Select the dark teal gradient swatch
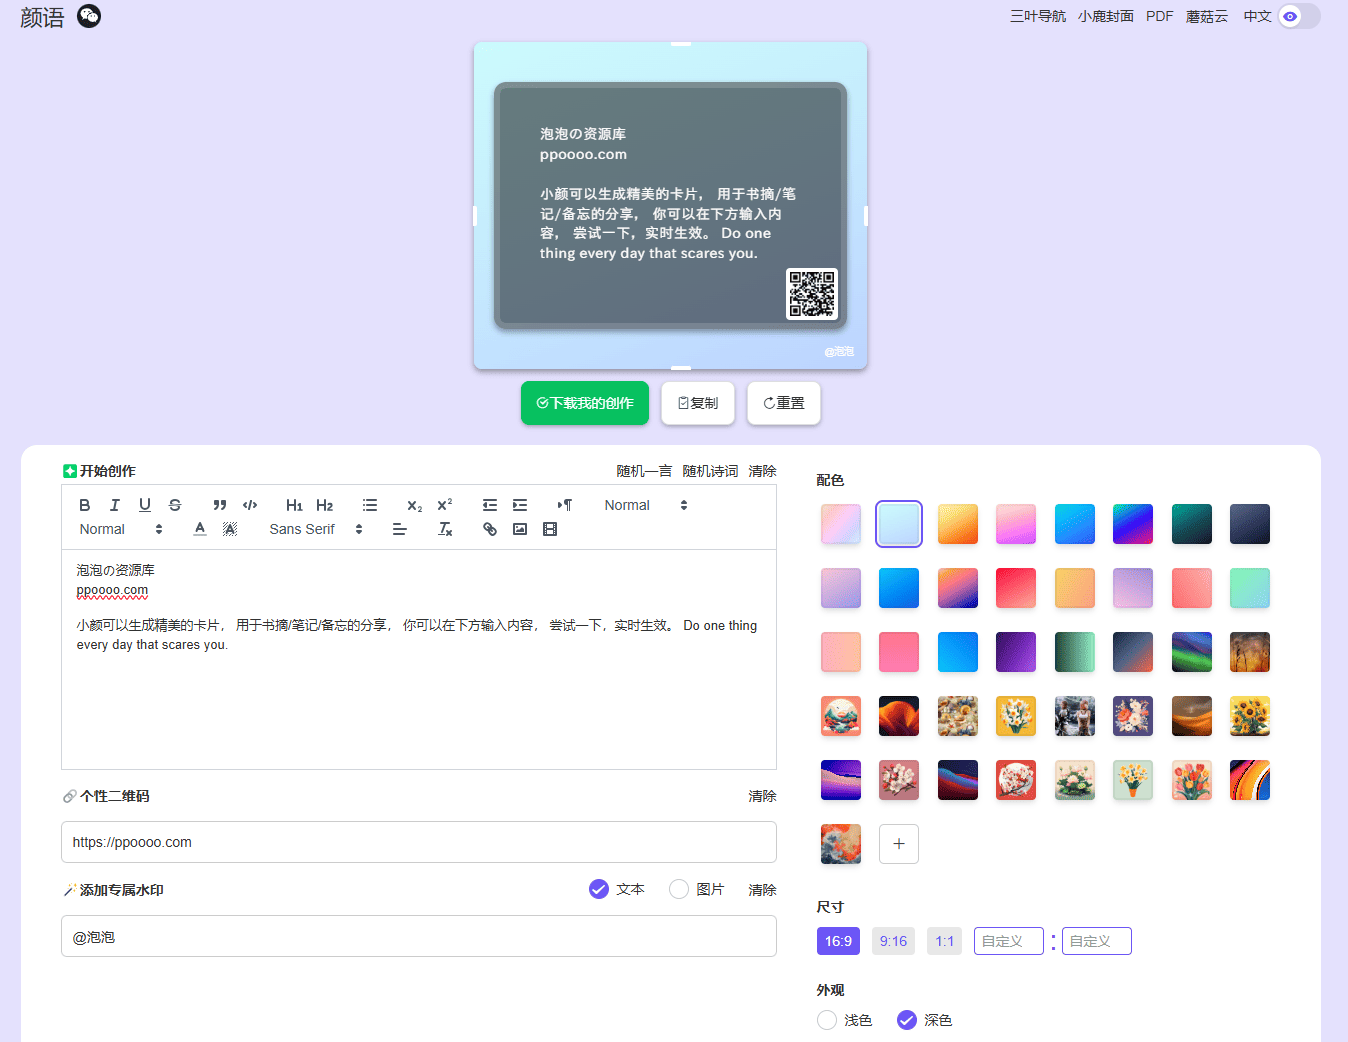1348x1042 pixels. click(x=1192, y=524)
